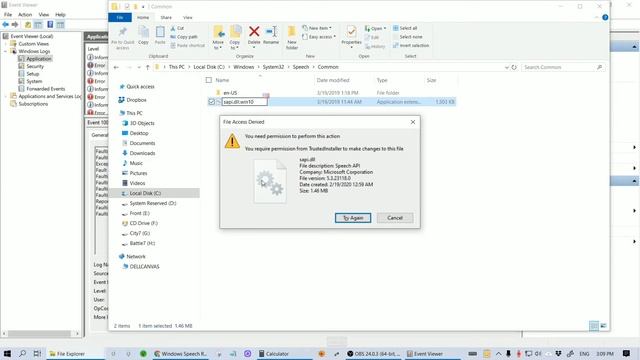Click Event Viewer toolbar help icon
The image size is (640, 360).
(50, 25)
